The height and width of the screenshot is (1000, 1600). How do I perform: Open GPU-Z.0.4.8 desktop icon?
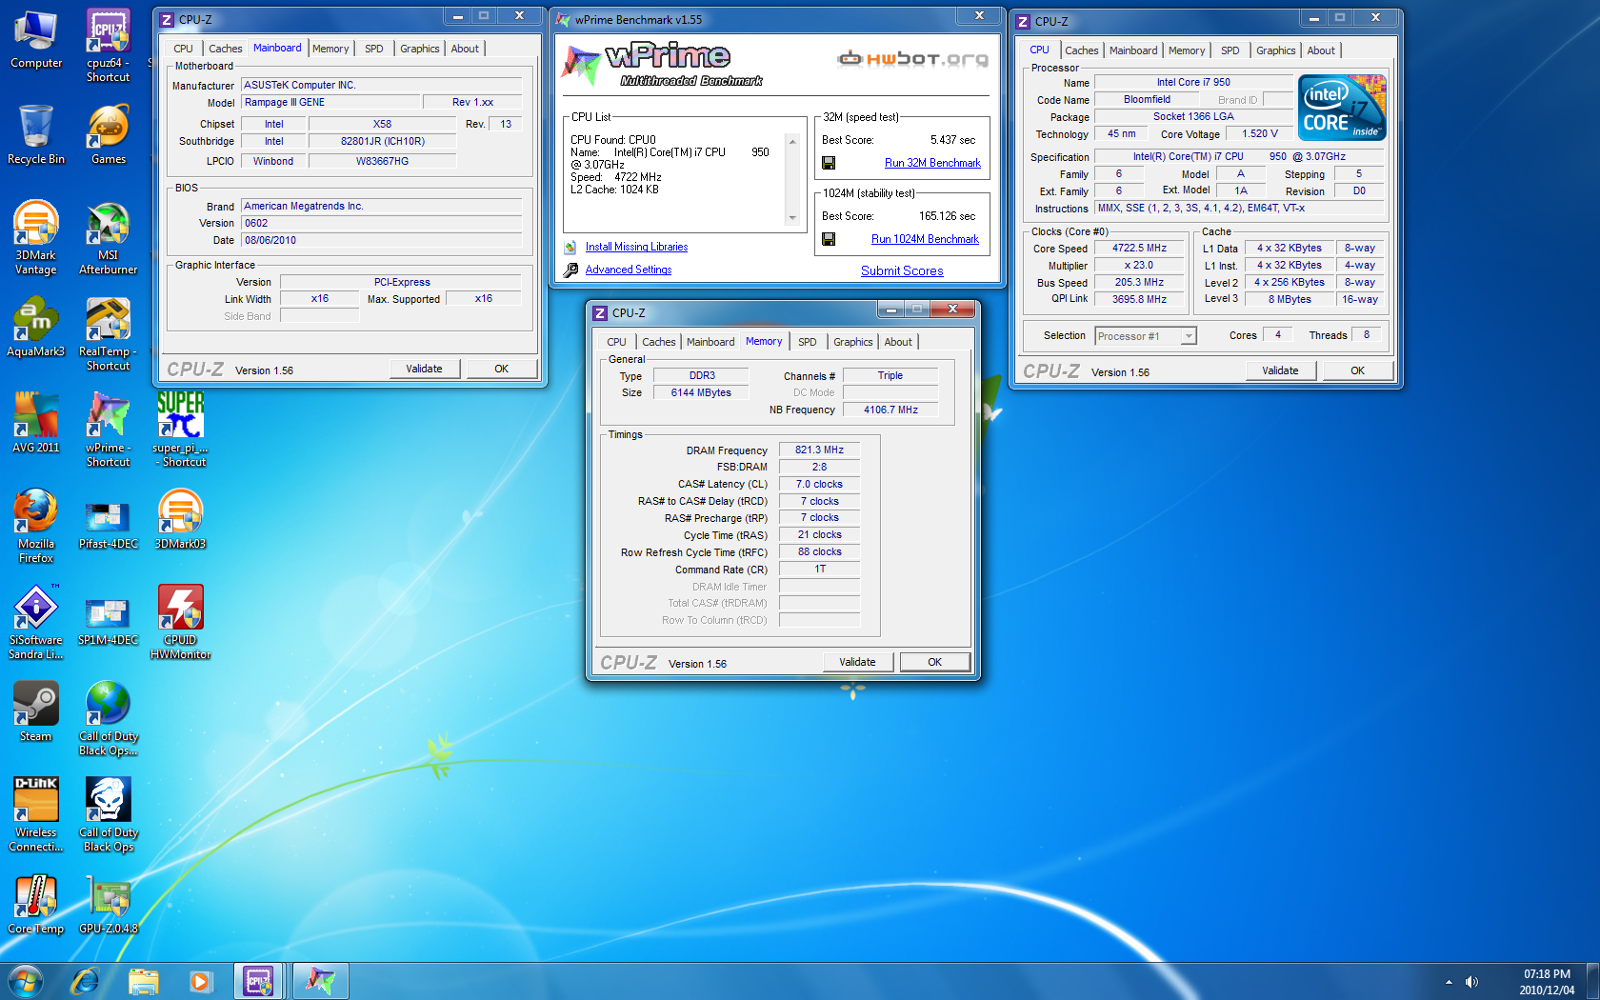point(108,905)
